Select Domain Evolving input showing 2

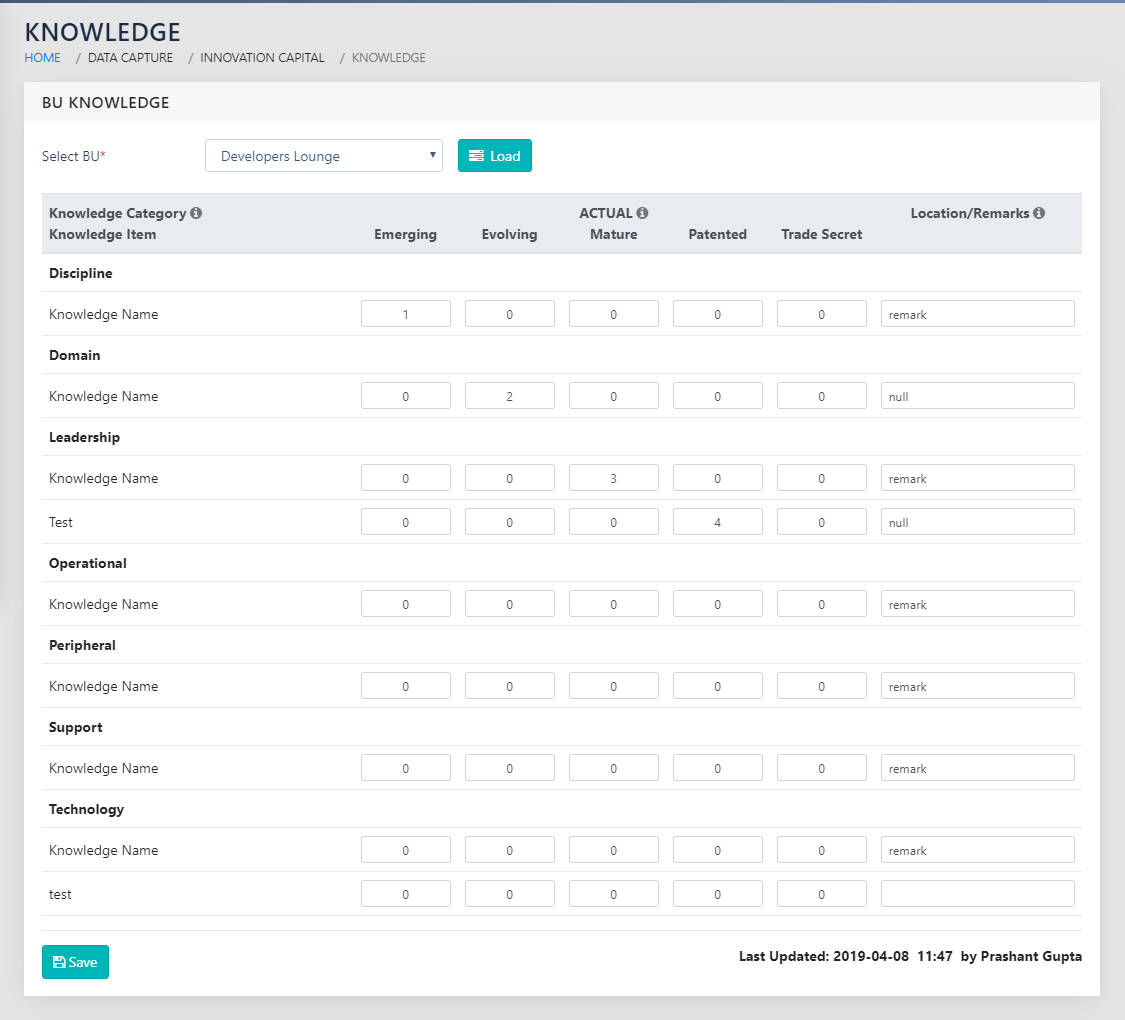pyautogui.click(x=509, y=396)
